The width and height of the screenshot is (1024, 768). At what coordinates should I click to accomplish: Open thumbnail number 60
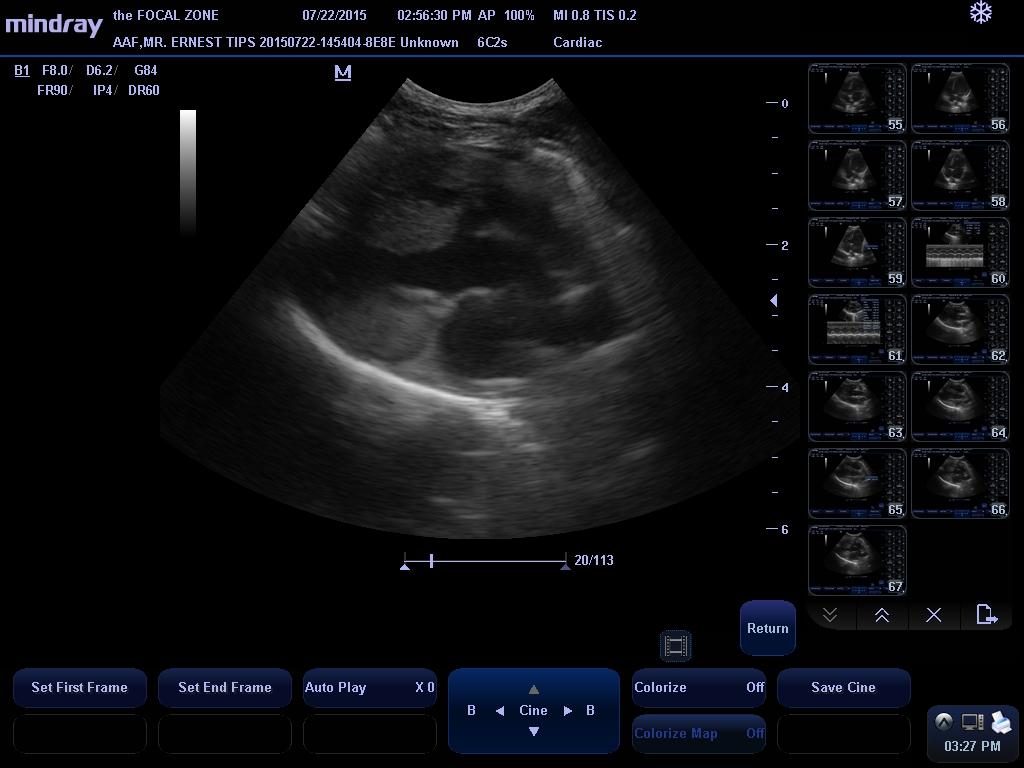960,253
